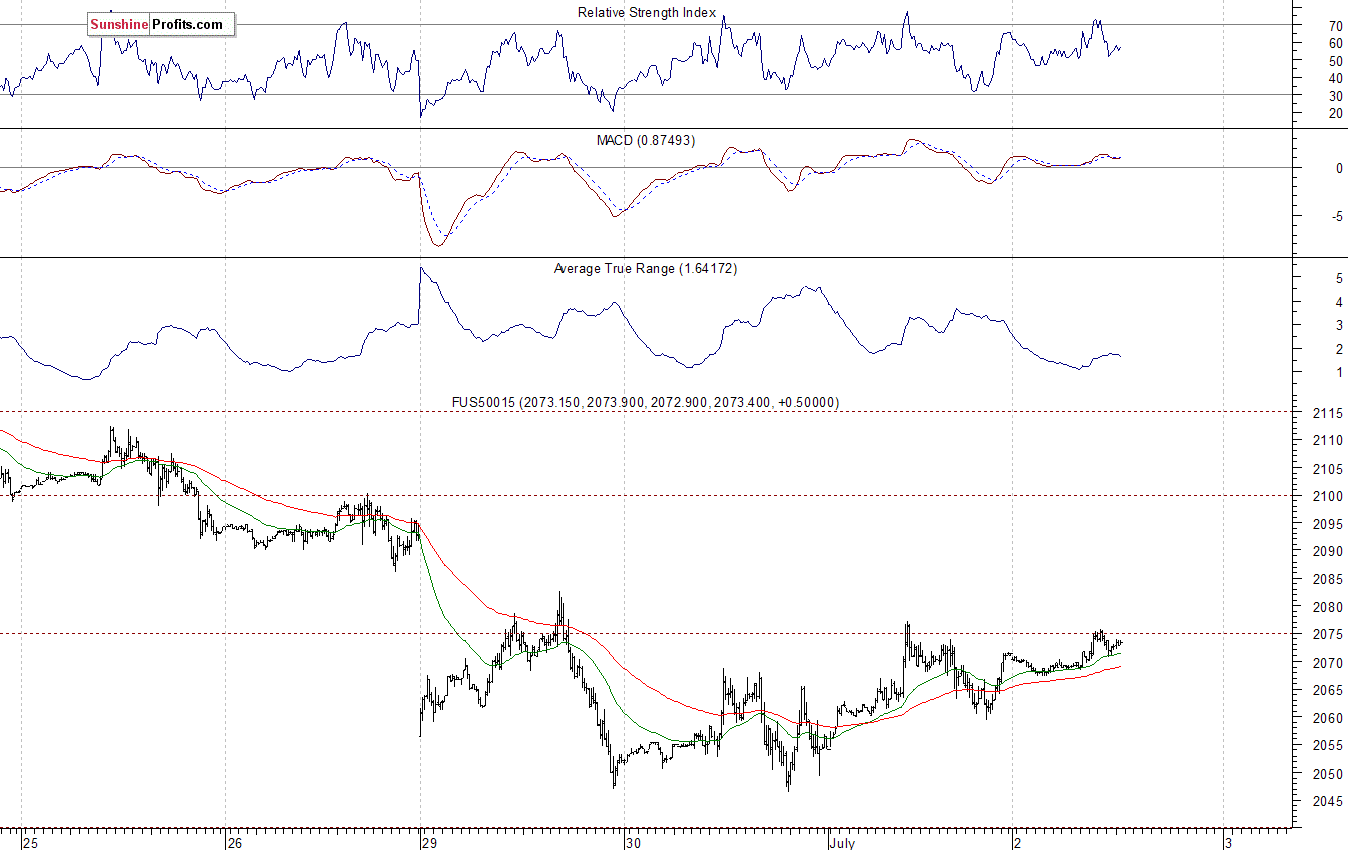Click the date label 25 on time axis

coord(33,842)
